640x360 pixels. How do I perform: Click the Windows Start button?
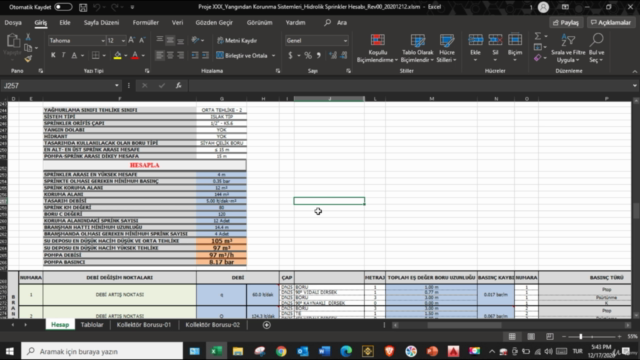10,351
